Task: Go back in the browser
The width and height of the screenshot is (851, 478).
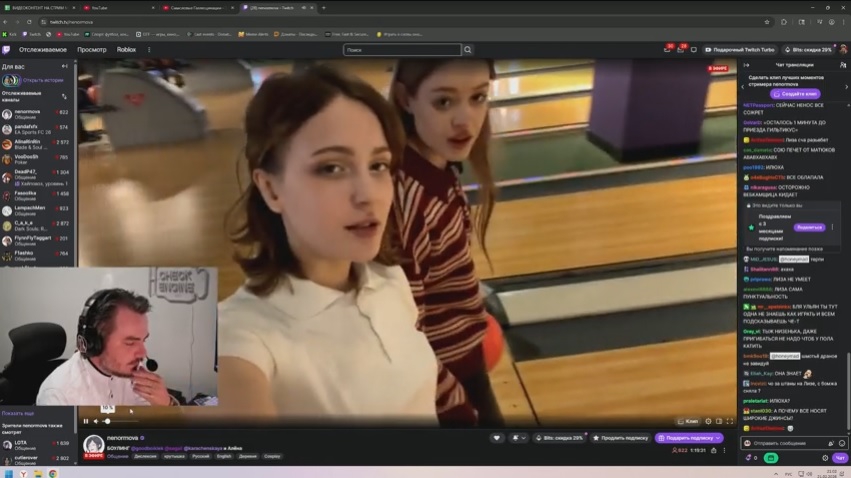Action: pyautogui.click(x=5, y=22)
